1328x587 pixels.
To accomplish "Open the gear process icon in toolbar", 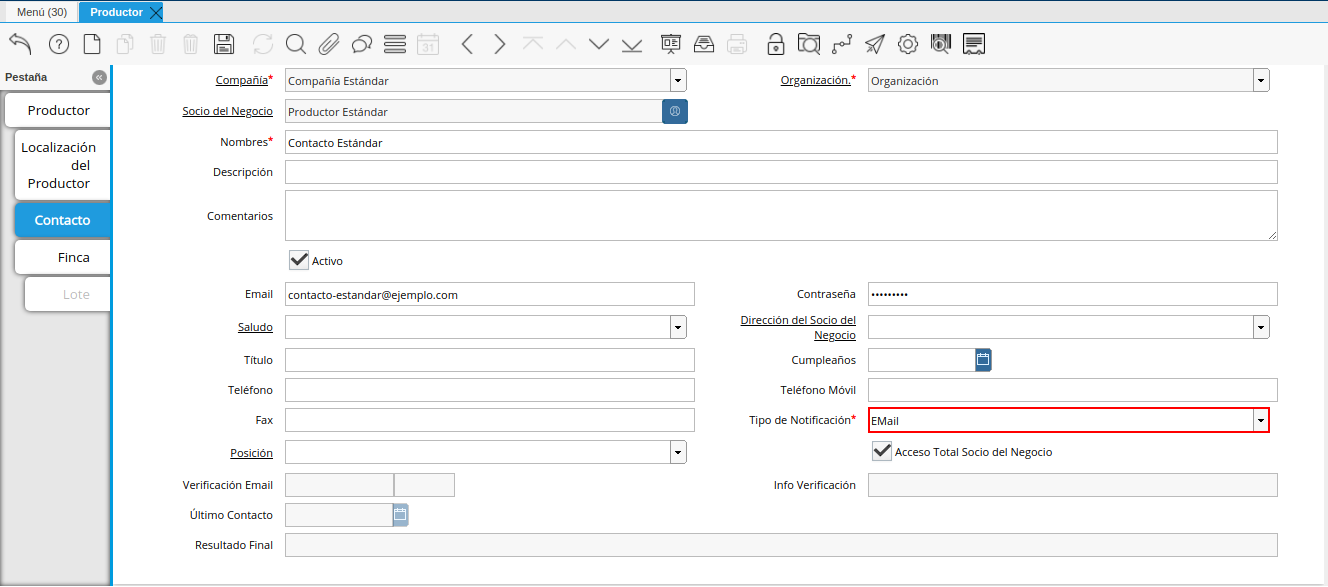I will coord(907,44).
